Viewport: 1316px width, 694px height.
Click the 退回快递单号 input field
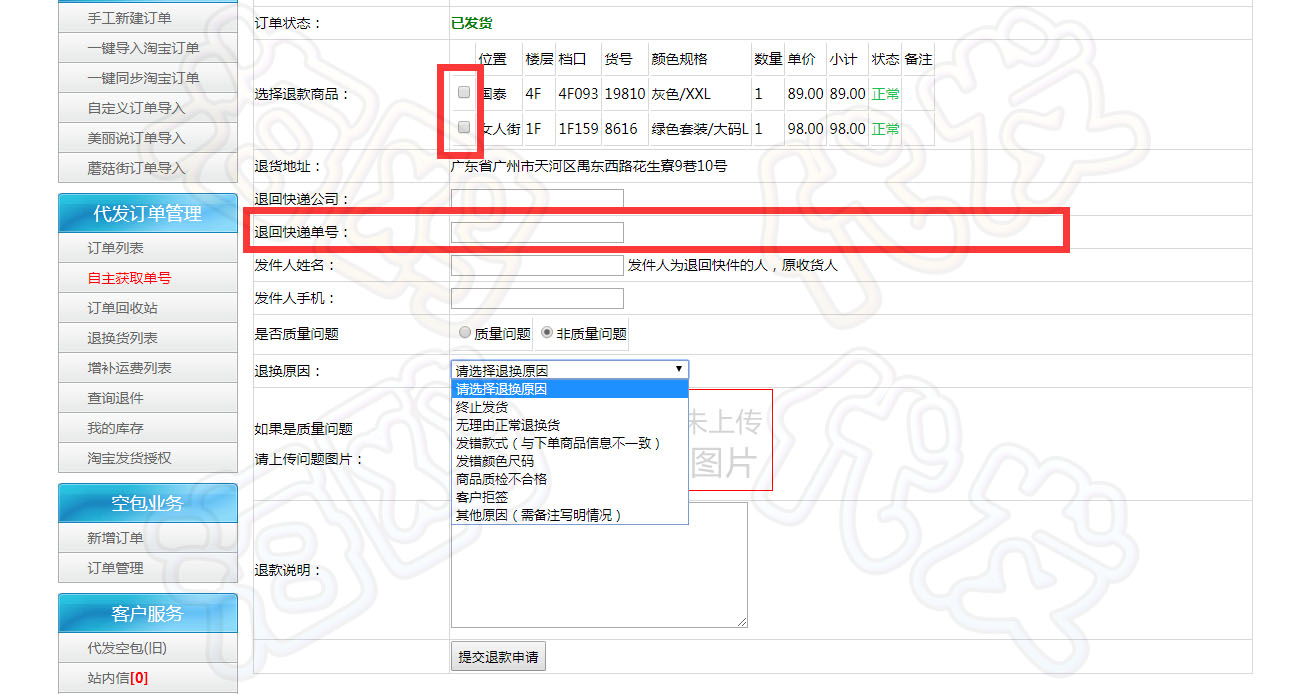tap(537, 232)
